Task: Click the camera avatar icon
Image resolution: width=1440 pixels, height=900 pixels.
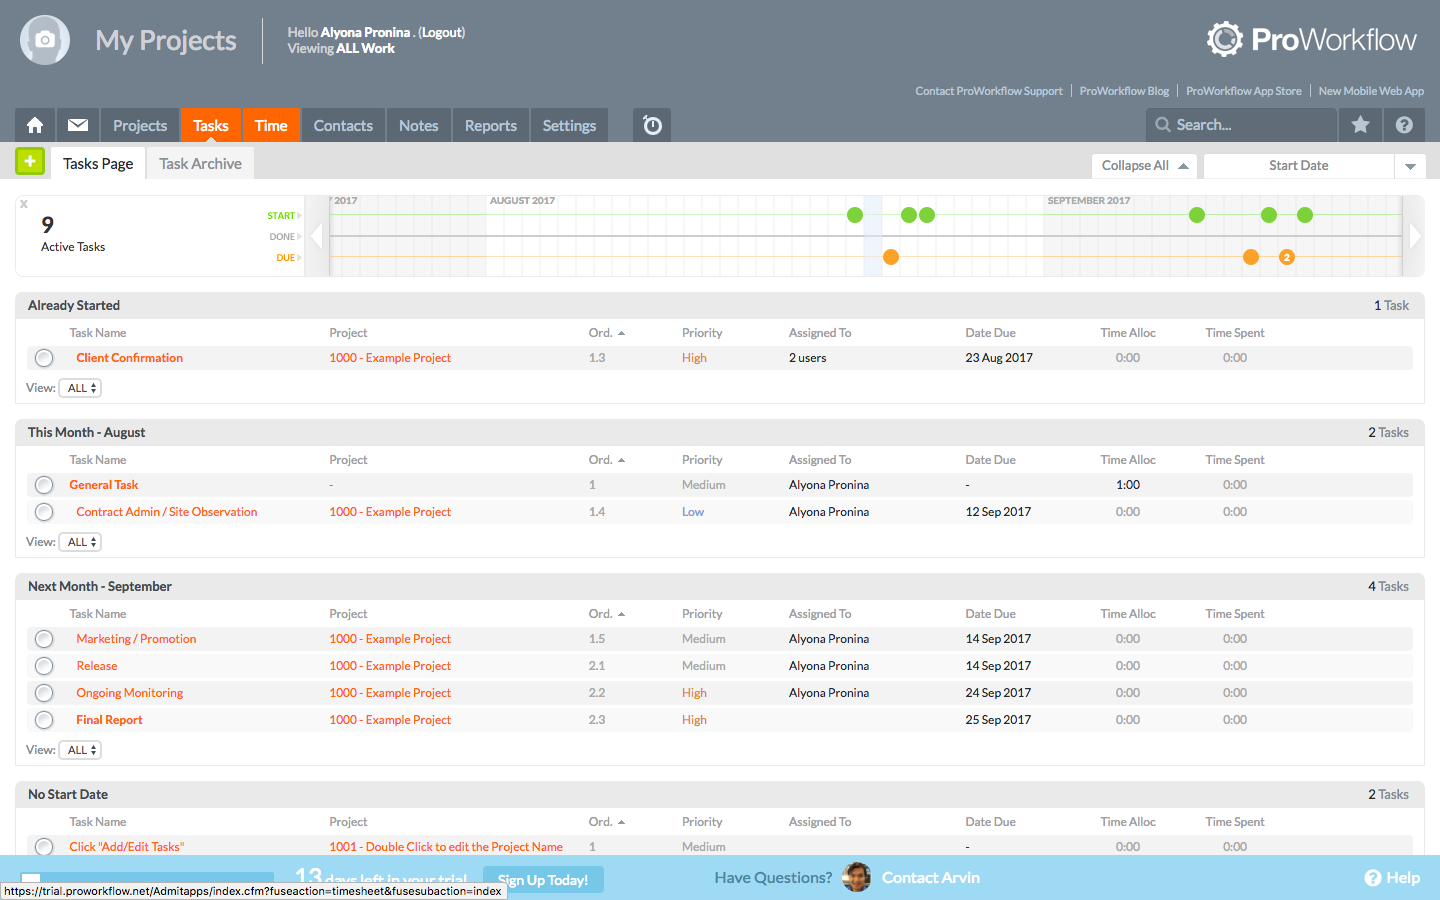Action: pyautogui.click(x=44, y=40)
